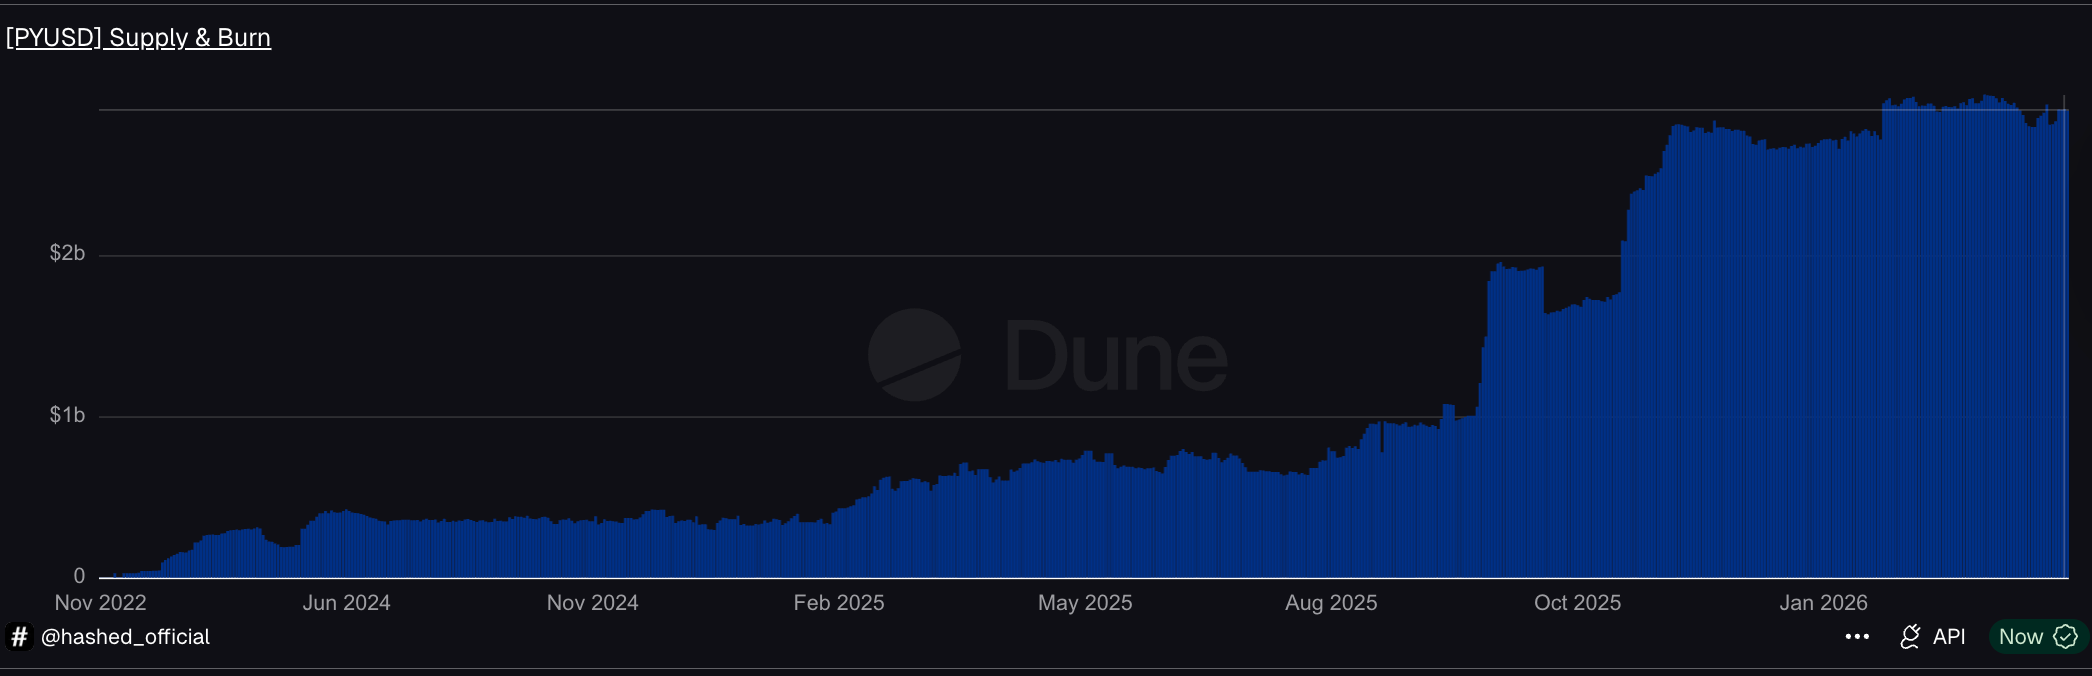
Task: Click the $1b y-axis label
Action: (x=67, y=415)
